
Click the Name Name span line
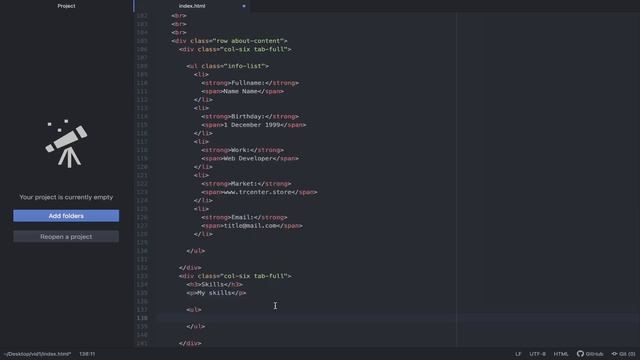pos(242,91)
